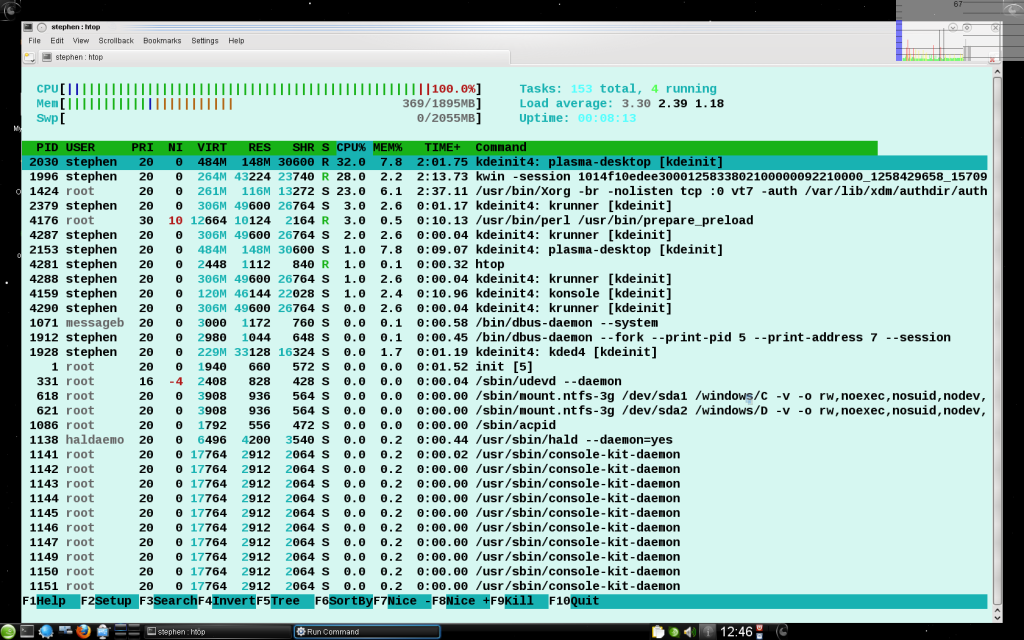Select the kdeinit4: kded4 process row
Screen dimensions: 1024x640
pyautogui.click(x=504, y=352)
